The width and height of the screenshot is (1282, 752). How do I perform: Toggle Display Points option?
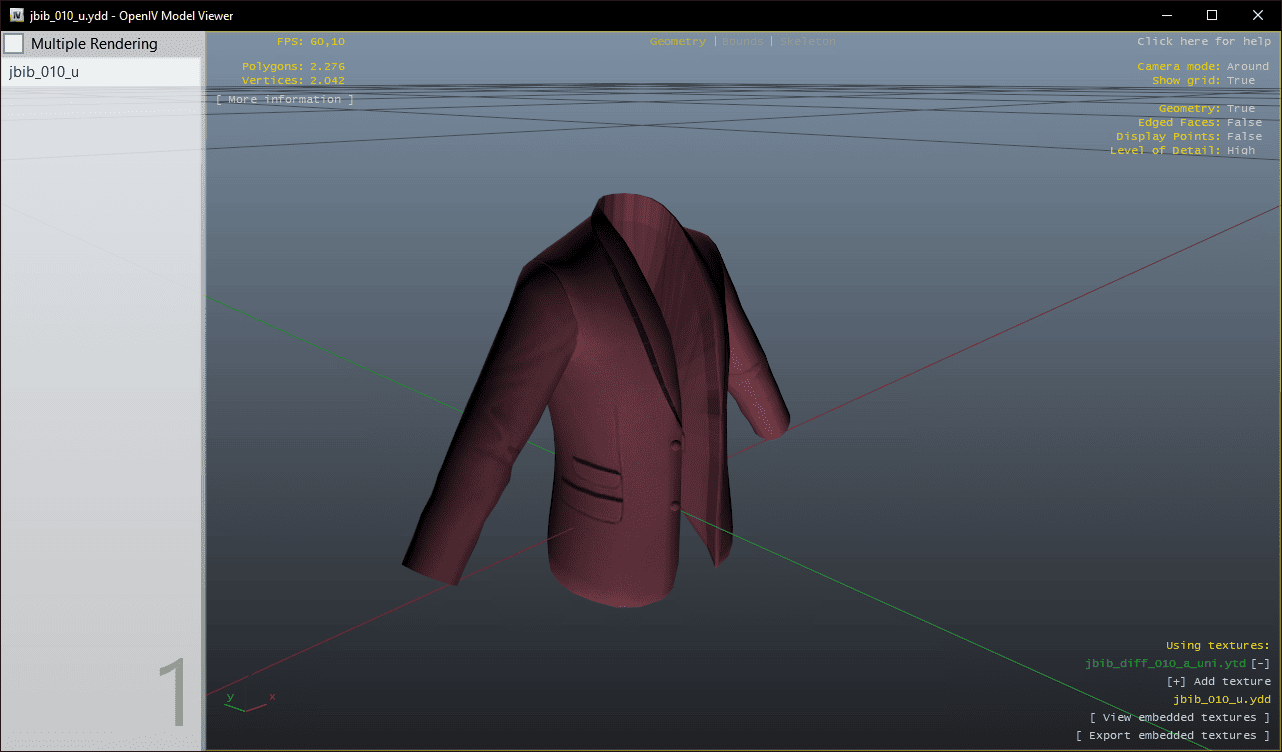[1244, 136]
